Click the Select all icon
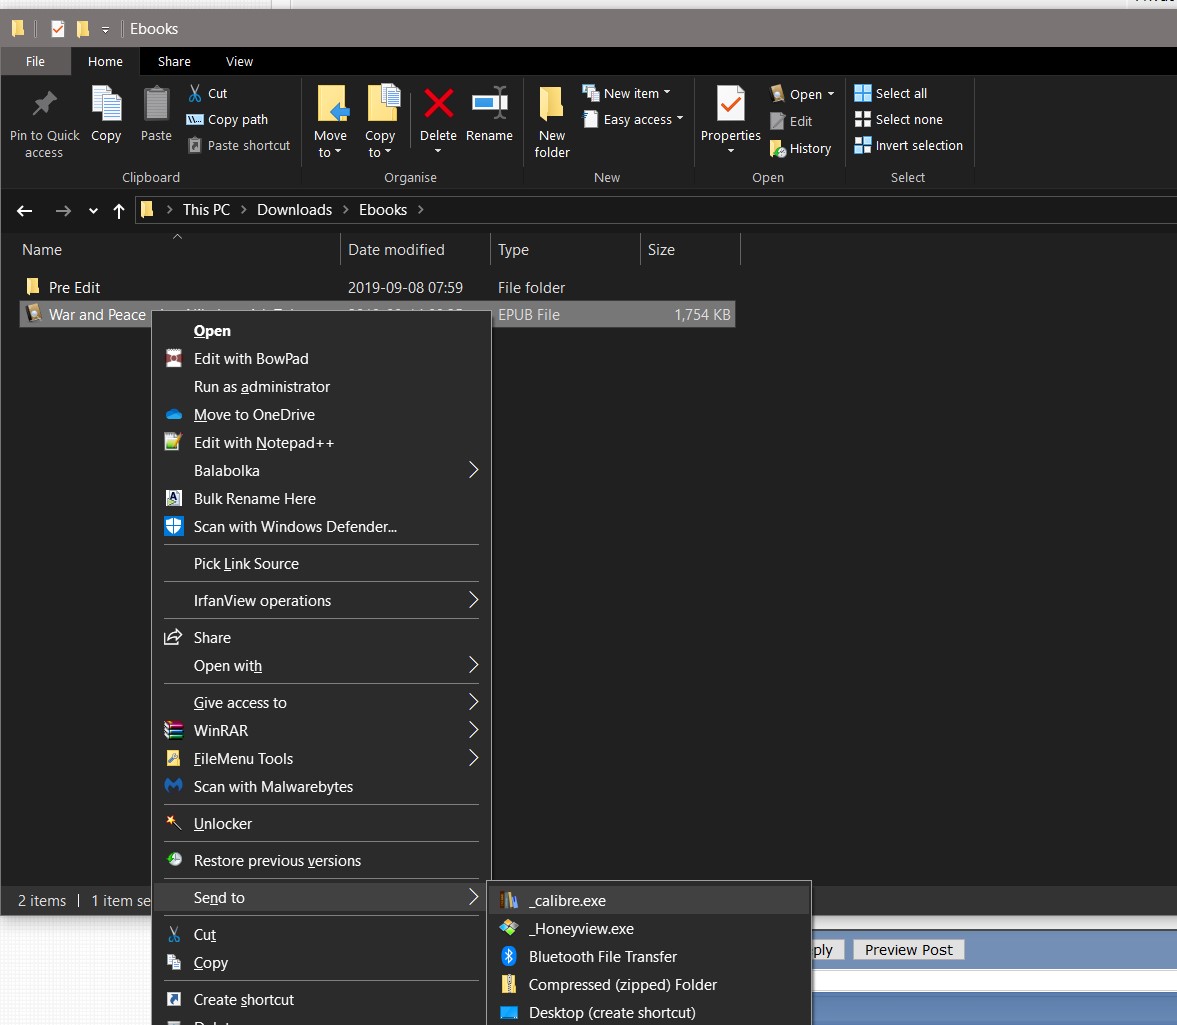Viewport: 1177px width, 1025px height. (x=862, y=93)
